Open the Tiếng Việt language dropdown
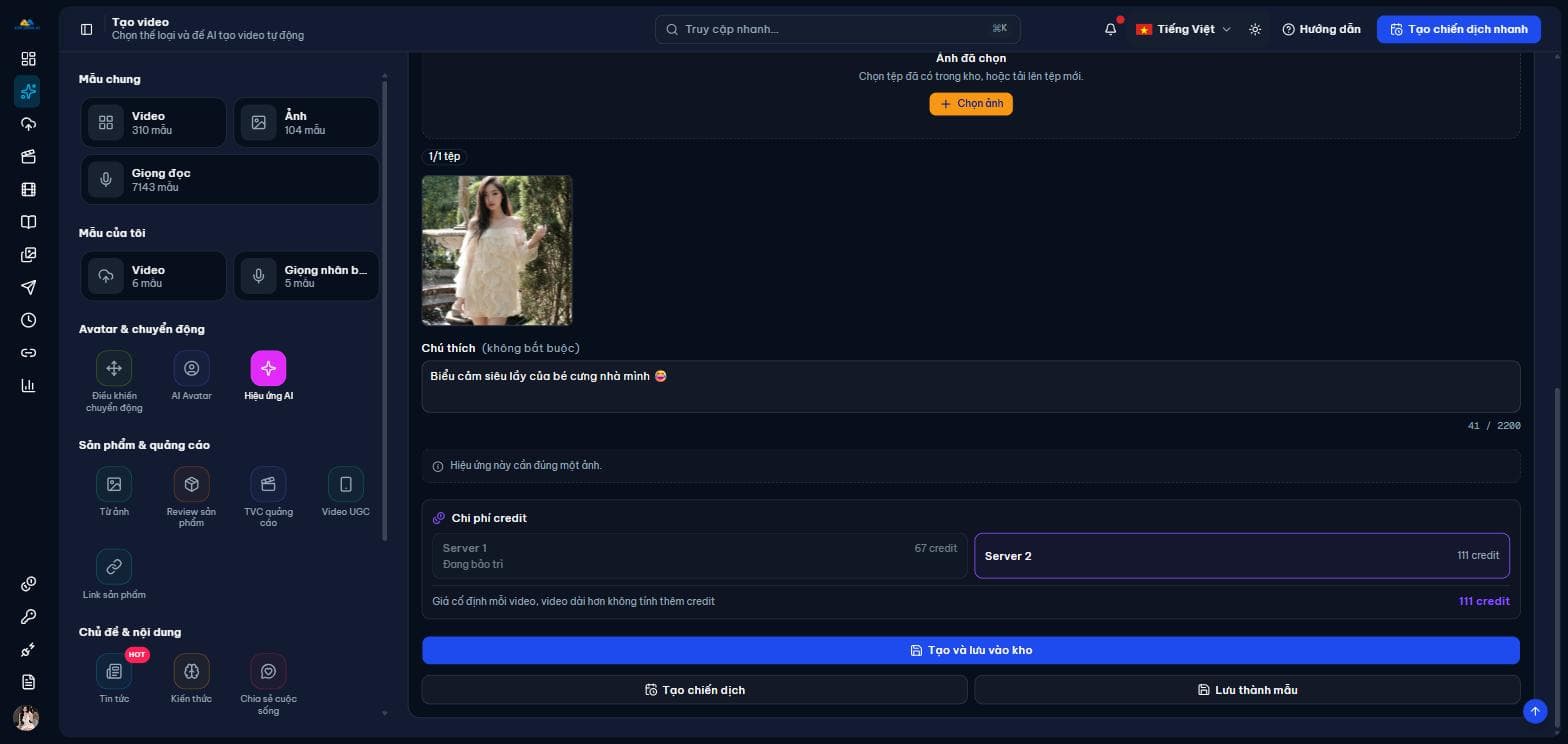The width and height of the screenshot is (1568, 744). 1183,29
